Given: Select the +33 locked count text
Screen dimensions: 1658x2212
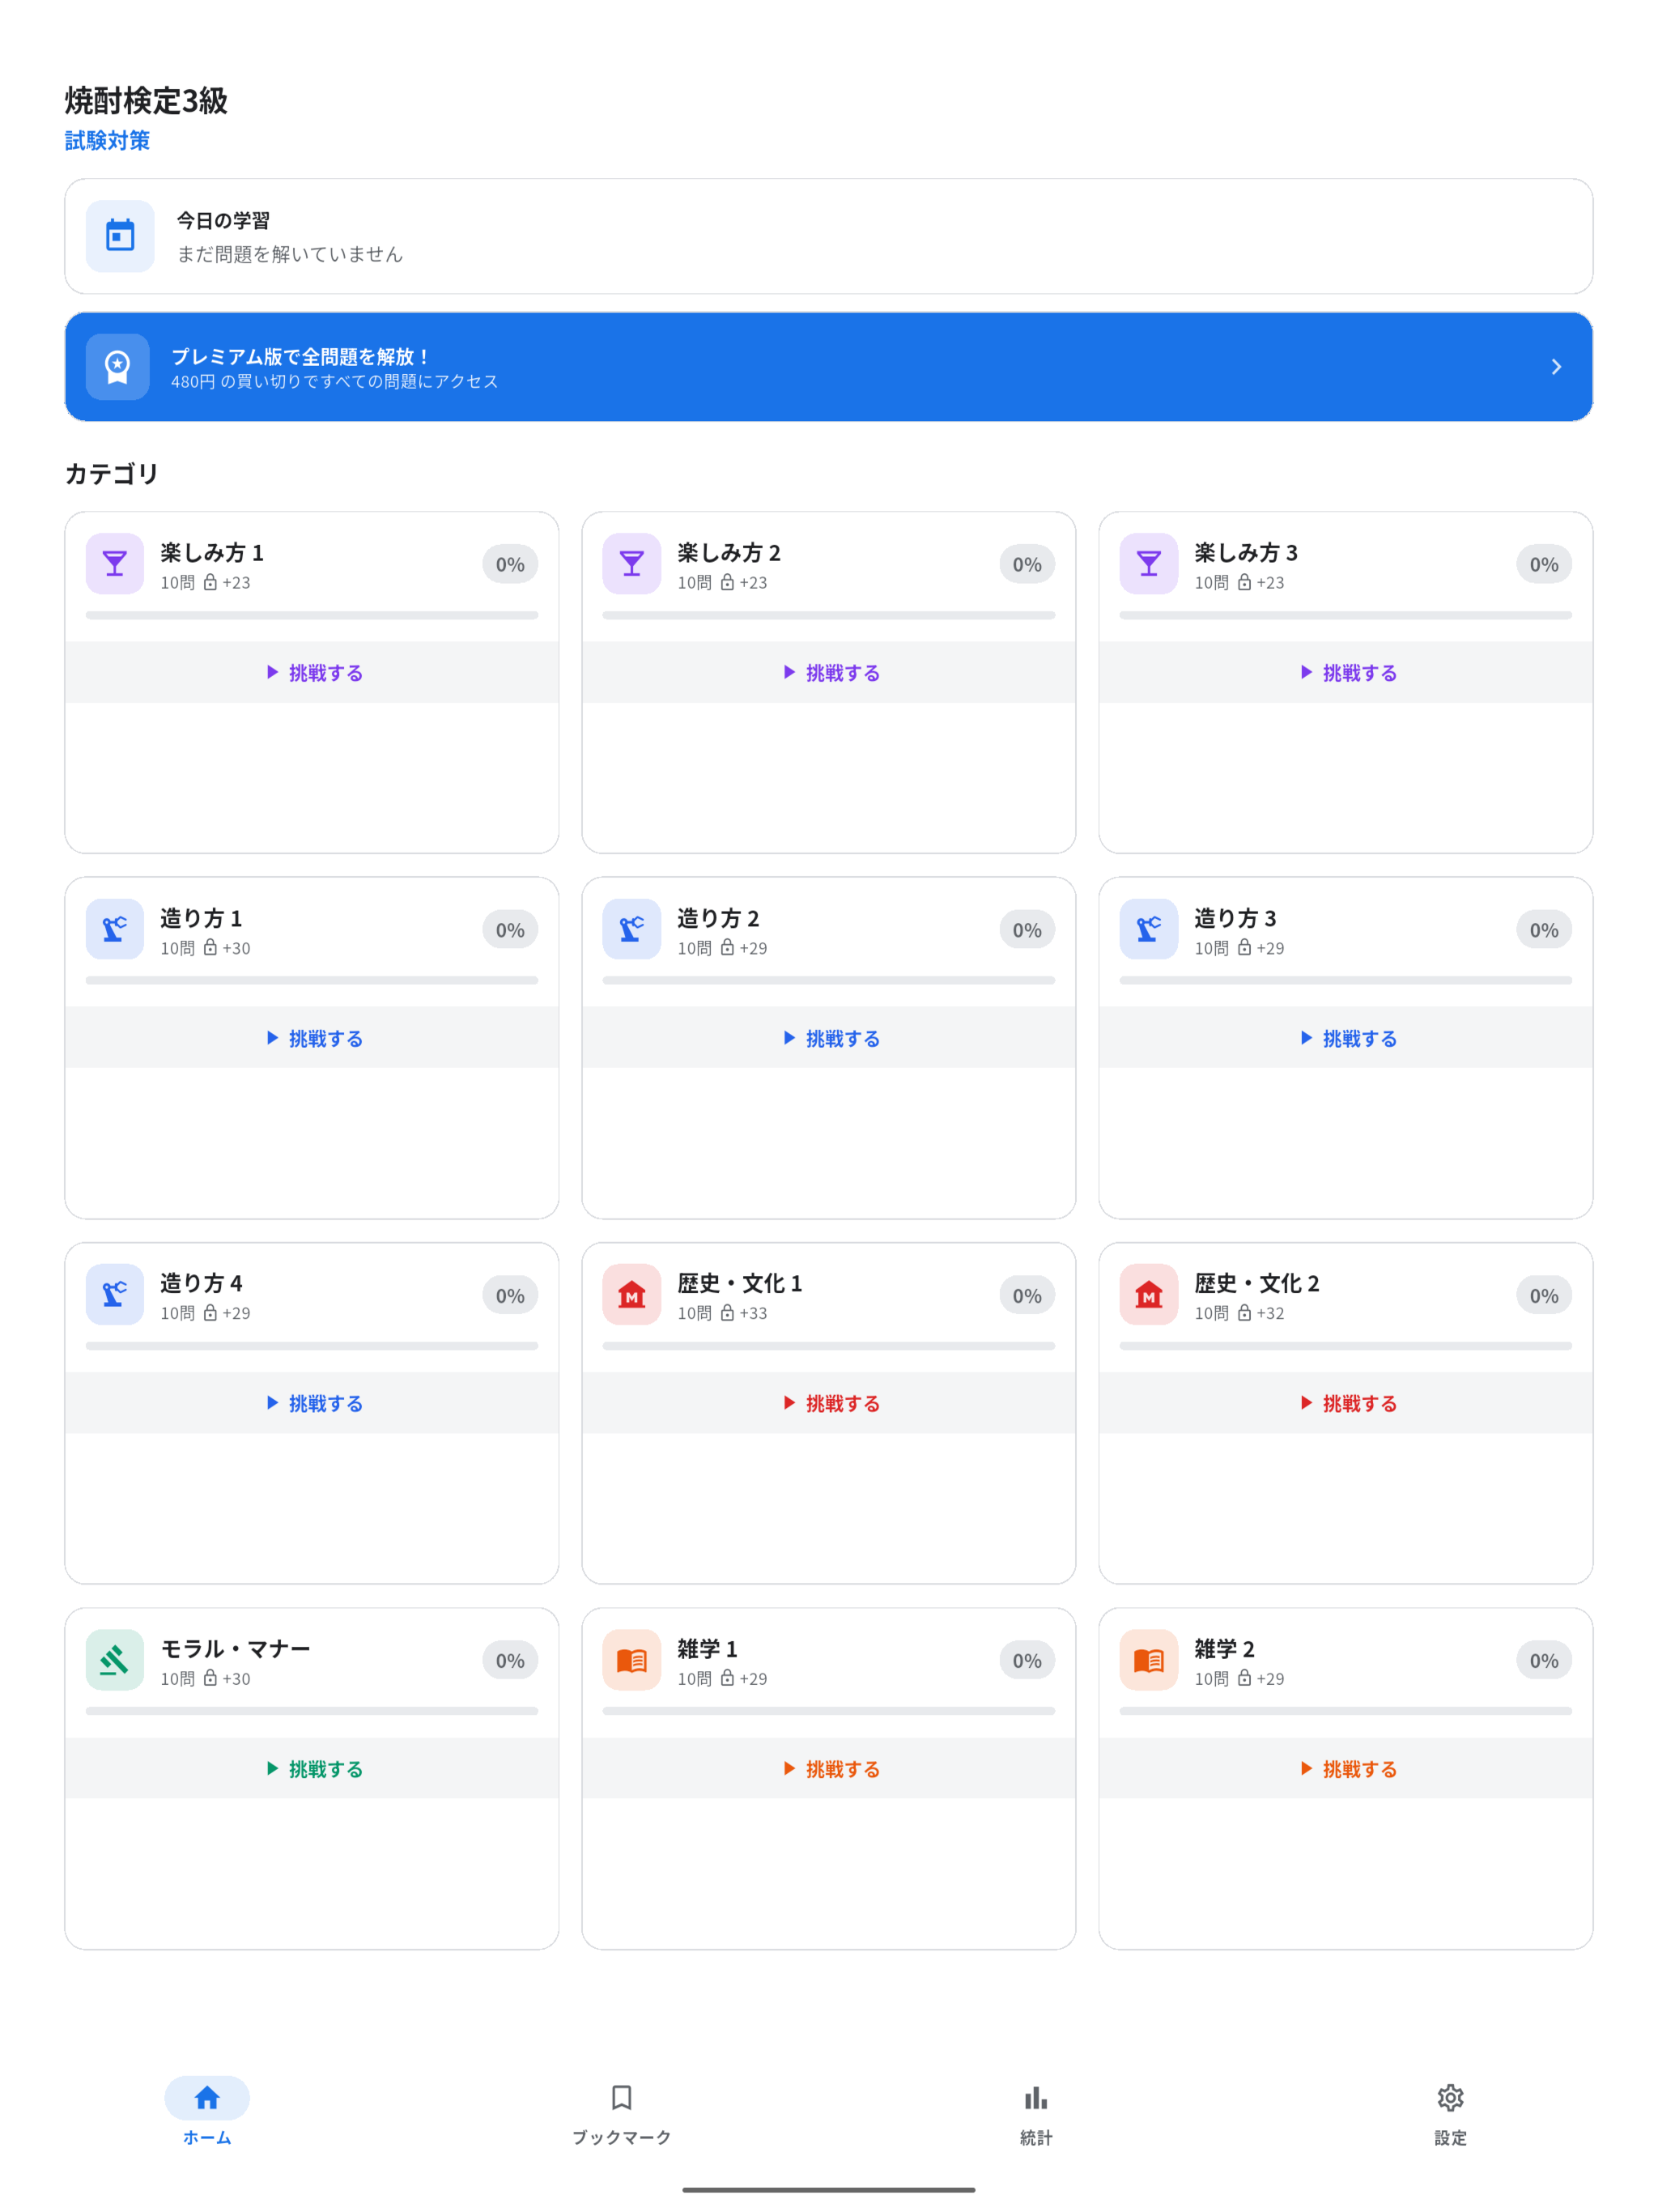Looking at the screenshot, I should 753,1313.
